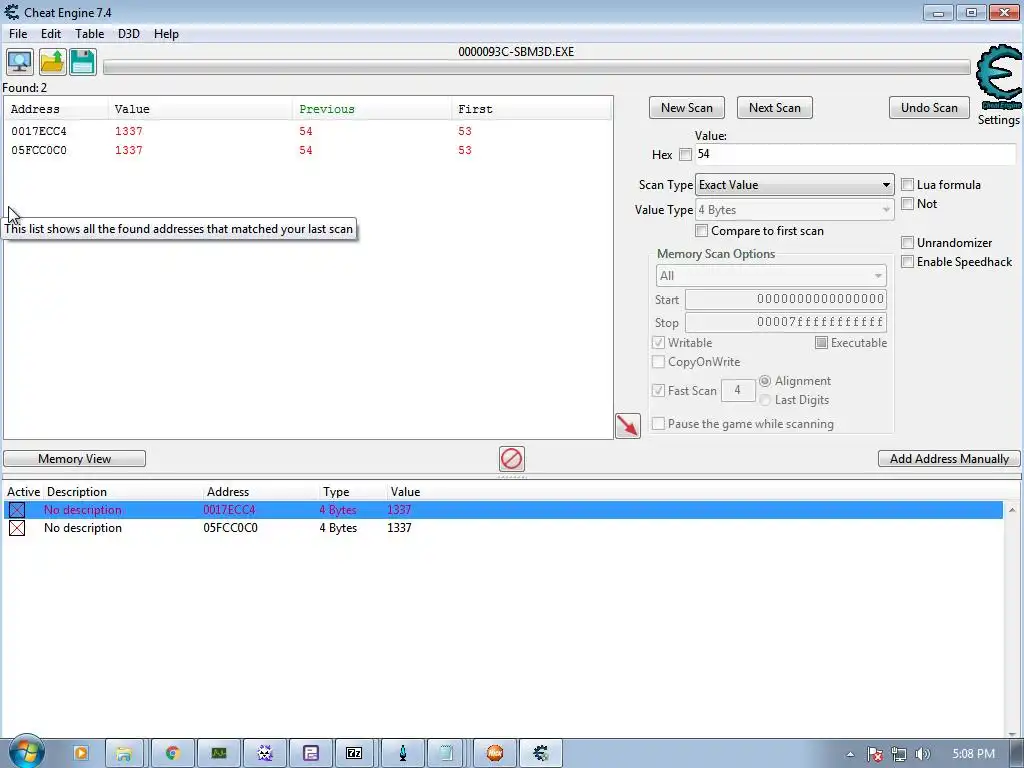Select found address 05FCC0C0 row

pos(308,150)
